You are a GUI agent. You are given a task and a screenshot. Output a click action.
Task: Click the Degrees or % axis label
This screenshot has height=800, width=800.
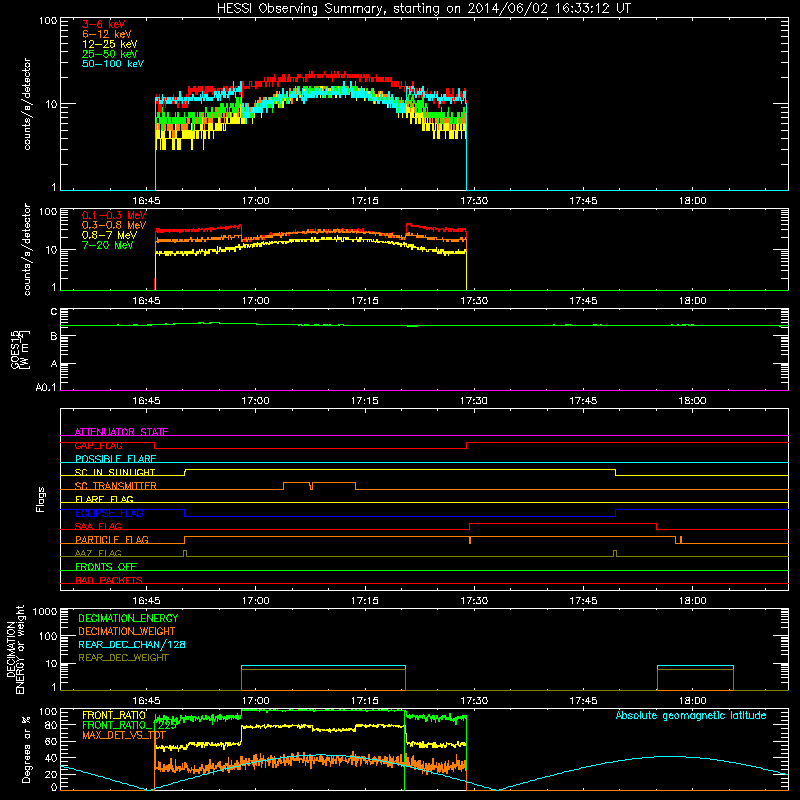(26, 749)
